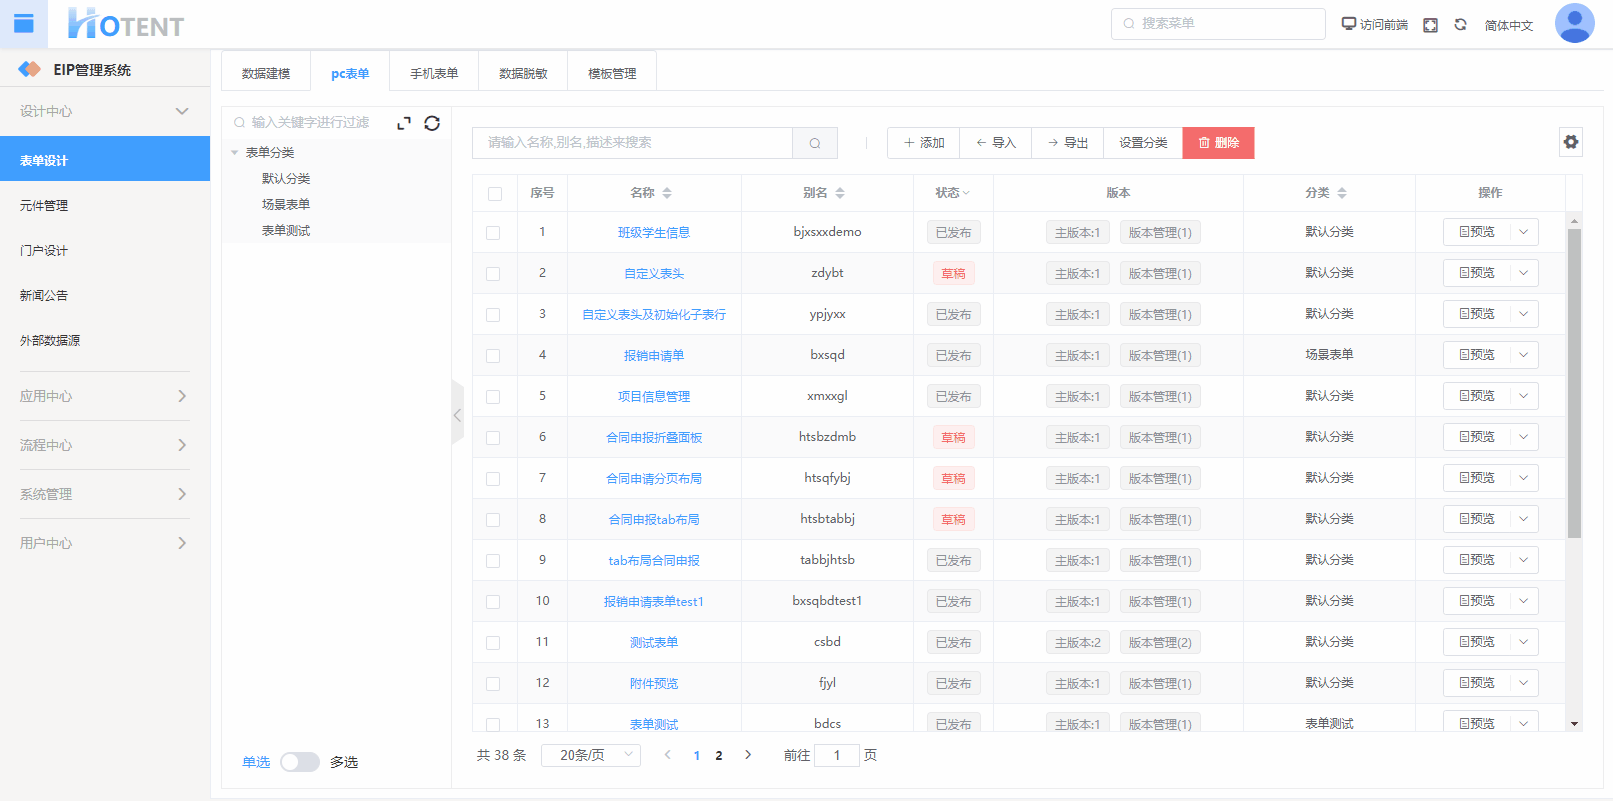Image resolution: width=1613 pixels, height=801 pixels.
Task: Check the select-all checkbox in table header
Action: 495,193
